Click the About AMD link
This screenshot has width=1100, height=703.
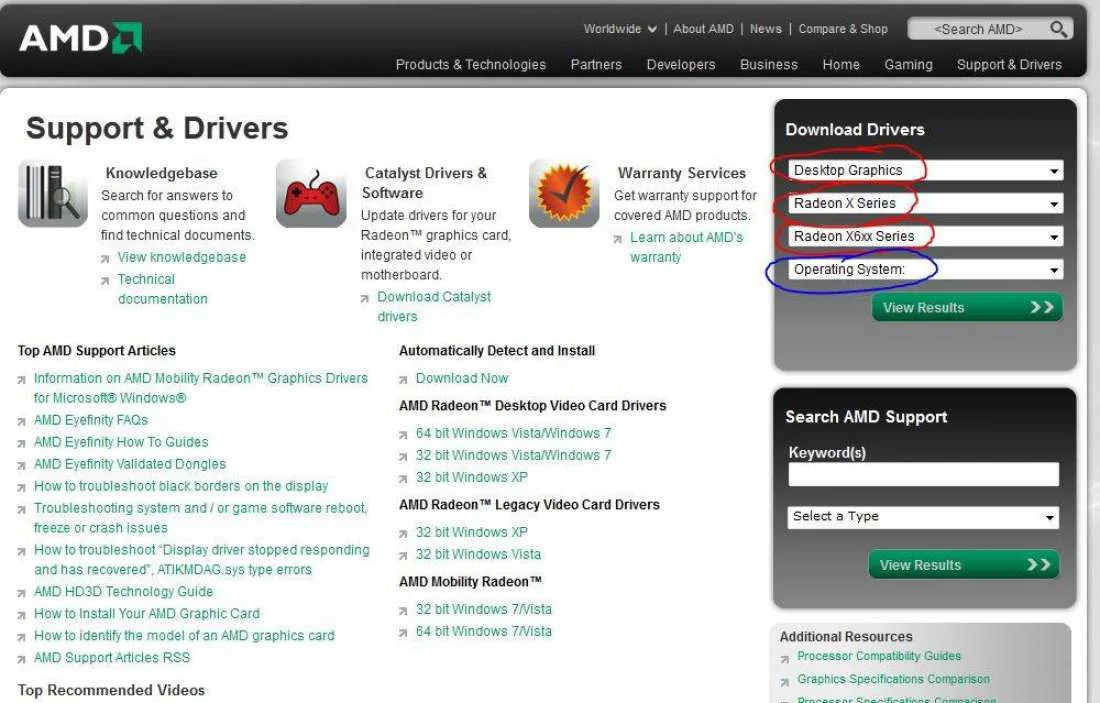pyautogui.click(x=704, y=29)
